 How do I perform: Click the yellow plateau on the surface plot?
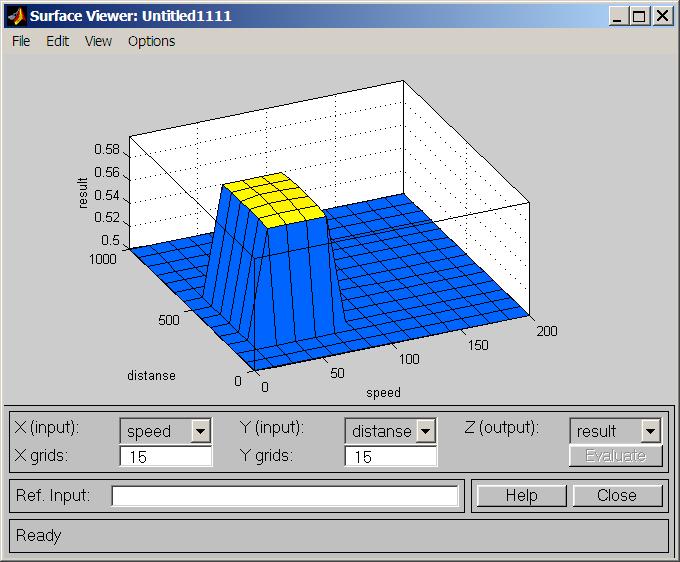(273, 196)
